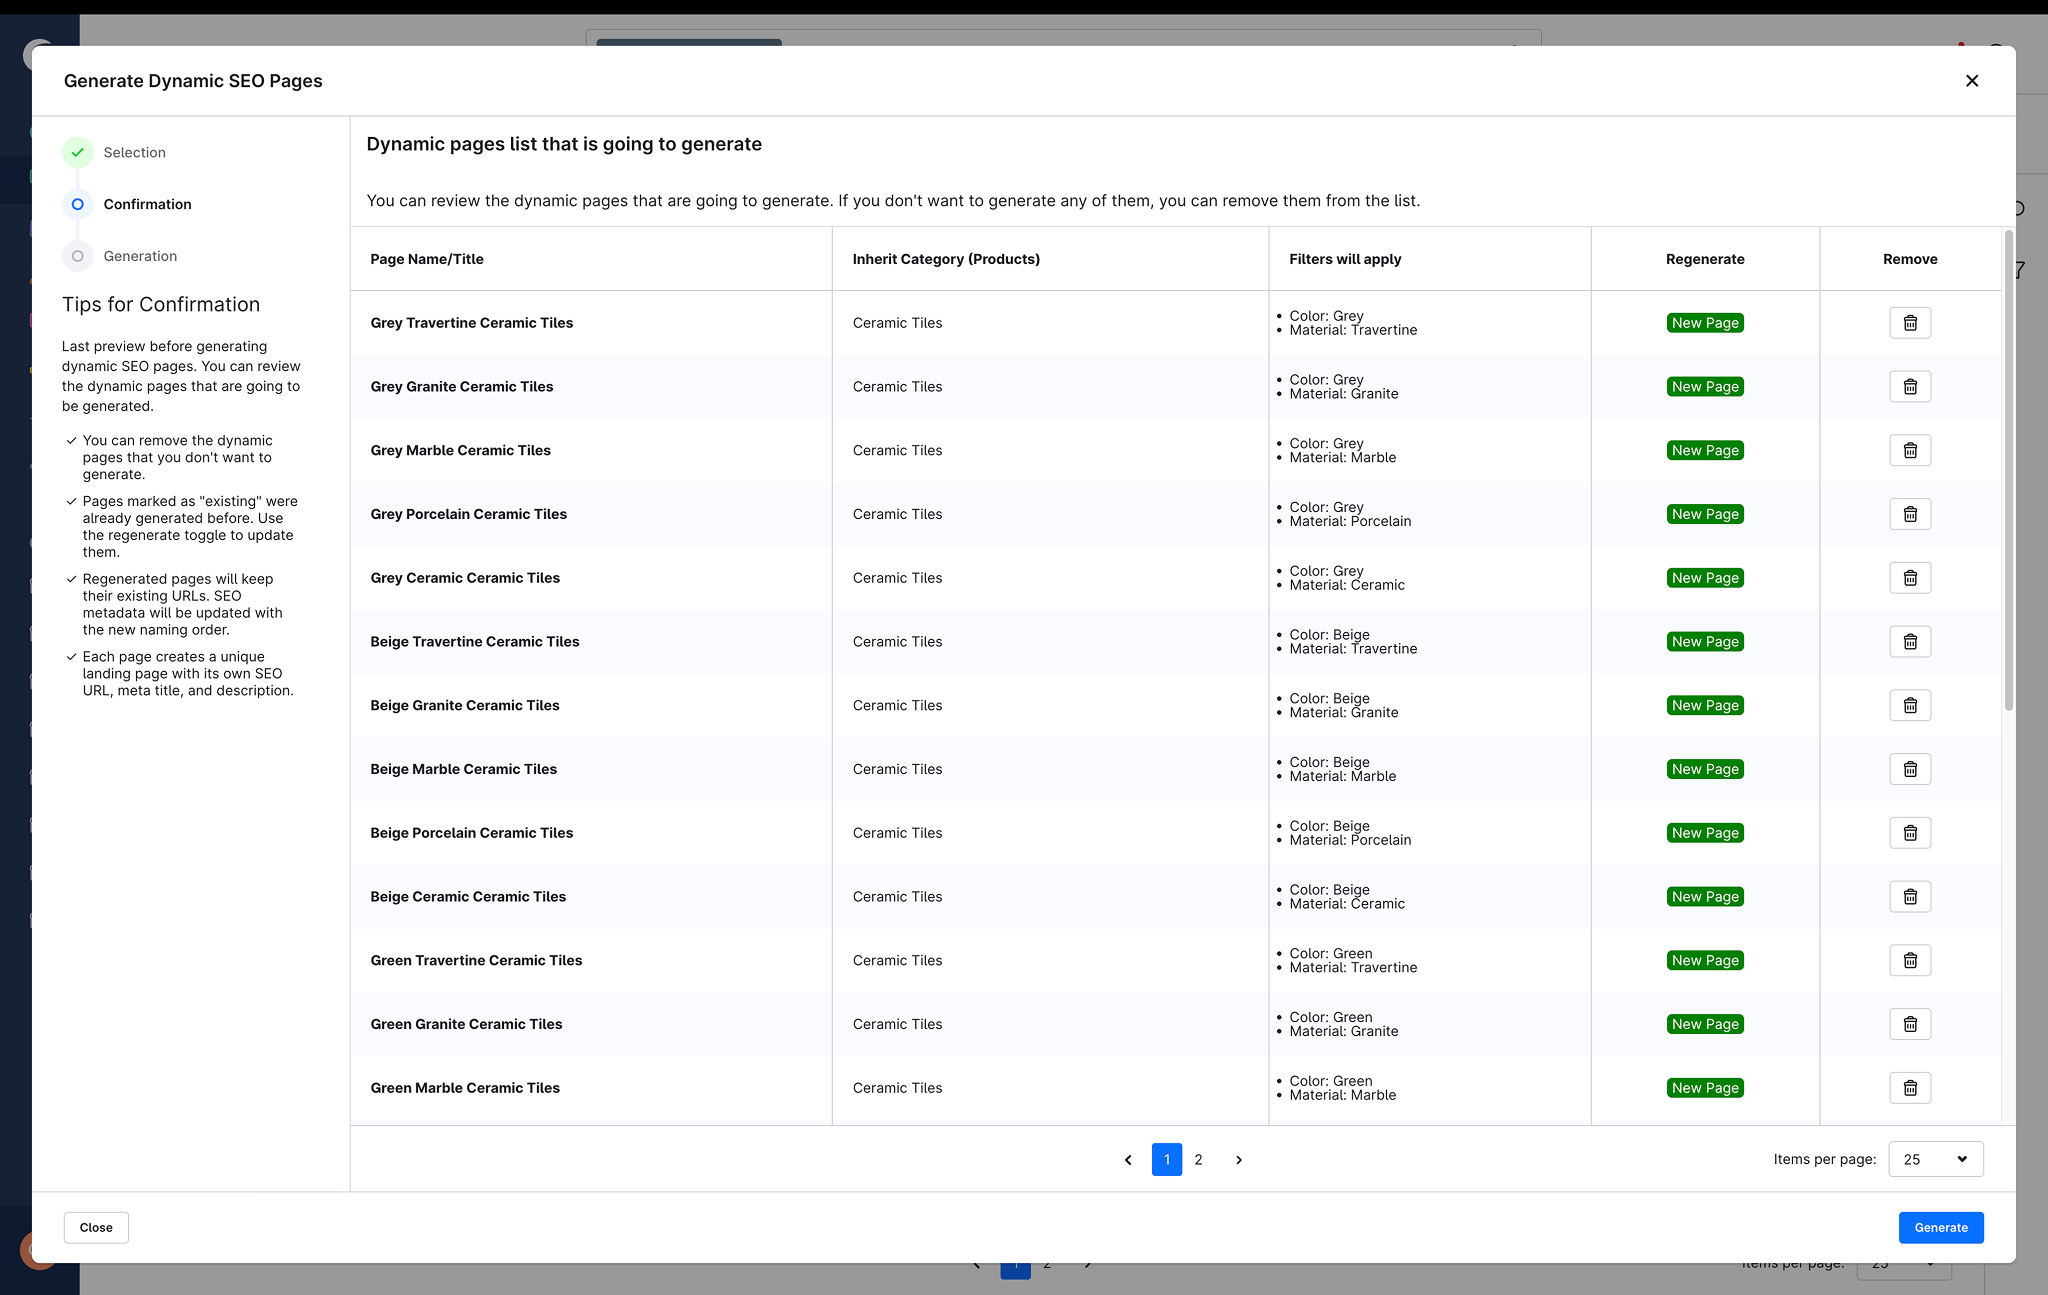Remove Beige Porcelain Ceramic Tiles entry
Image resolution: width=2048 pixels, height=1295 pixels.
1910,833
